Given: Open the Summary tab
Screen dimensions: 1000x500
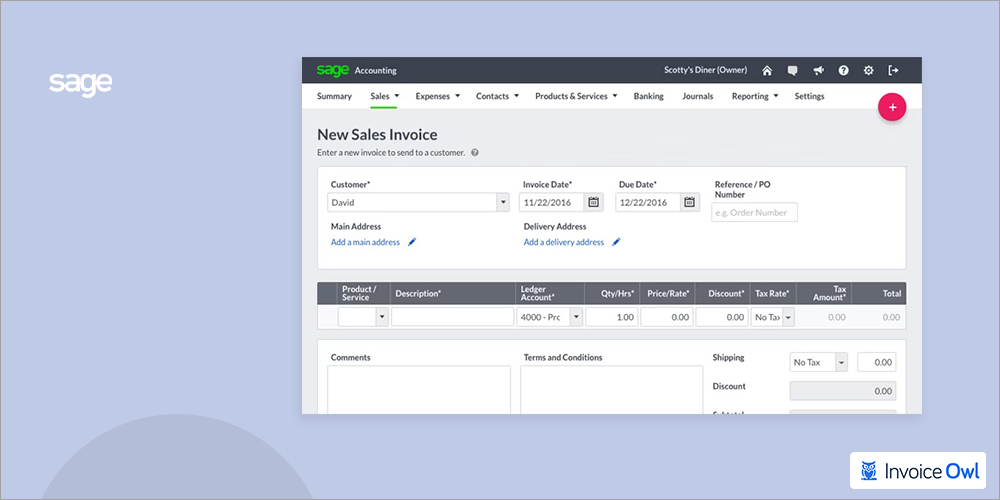Looking at the screenshot, I should (334, 96).
